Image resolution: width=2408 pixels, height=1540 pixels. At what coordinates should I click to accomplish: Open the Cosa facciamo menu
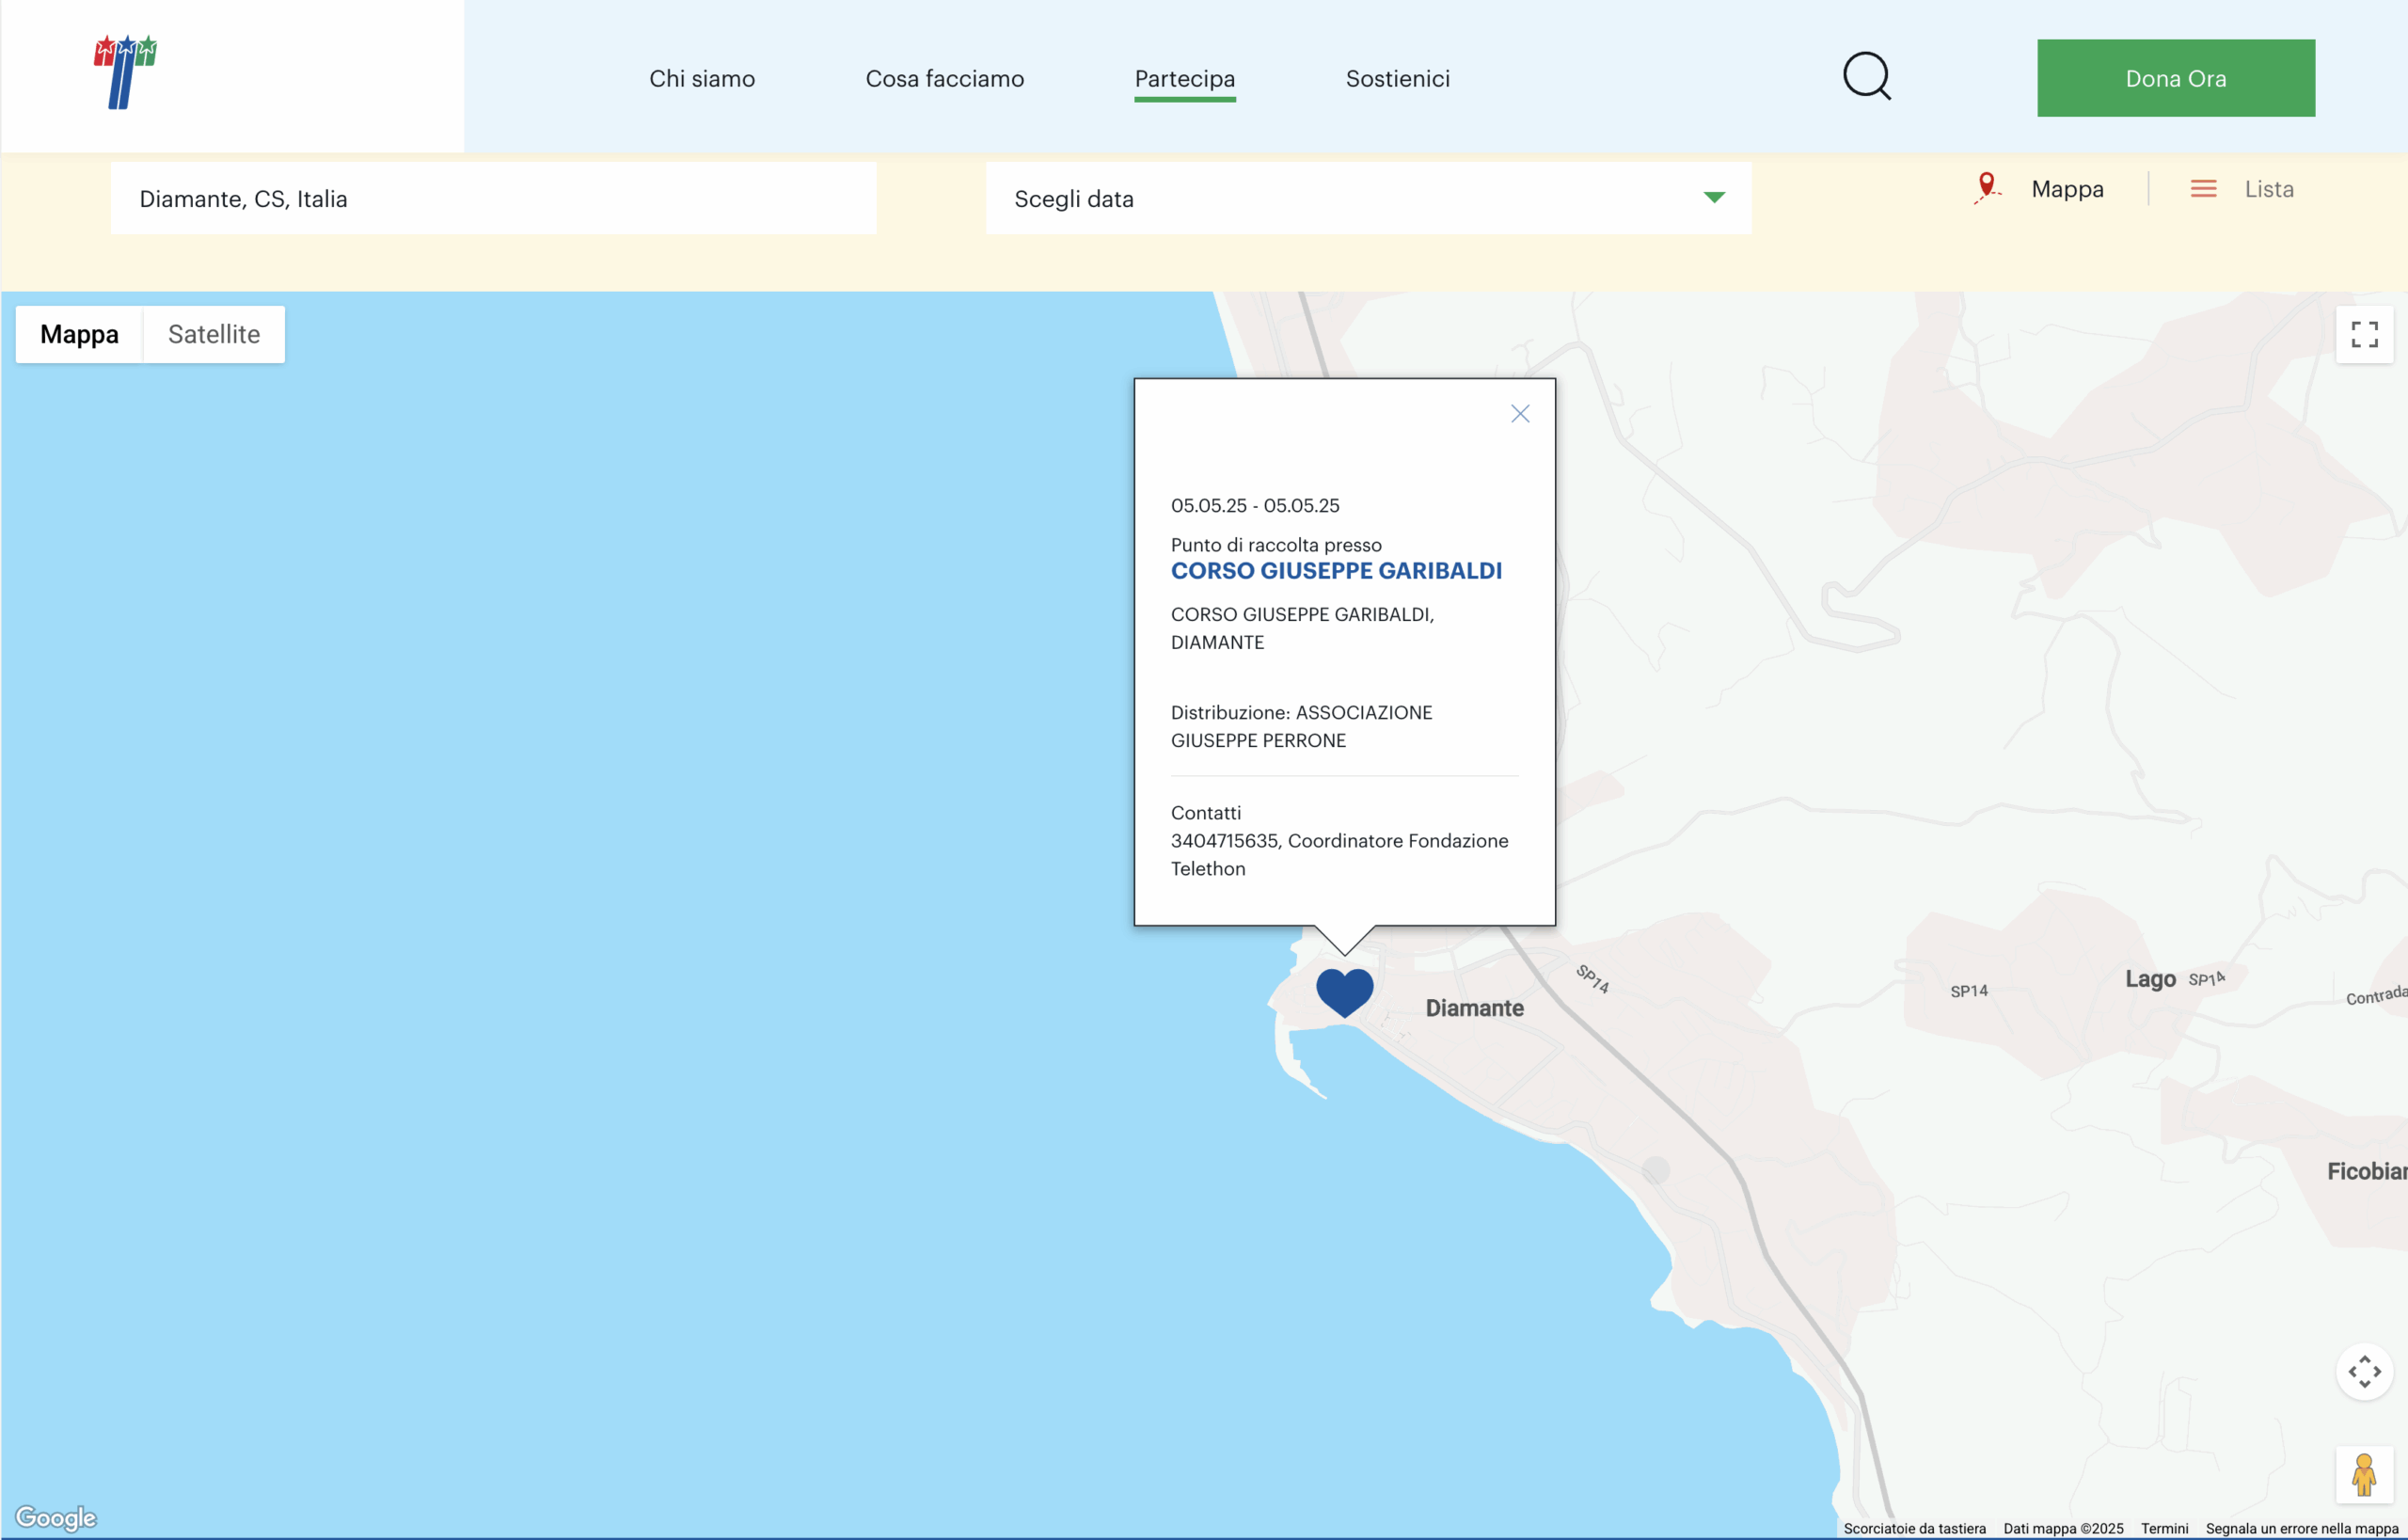click(x=944, y=78)
